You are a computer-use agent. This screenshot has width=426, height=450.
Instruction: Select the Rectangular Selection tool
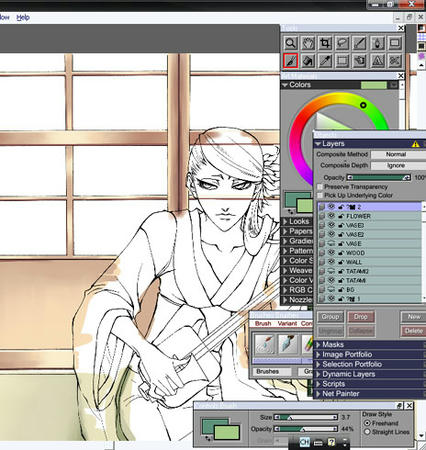[x=343, y=61]
